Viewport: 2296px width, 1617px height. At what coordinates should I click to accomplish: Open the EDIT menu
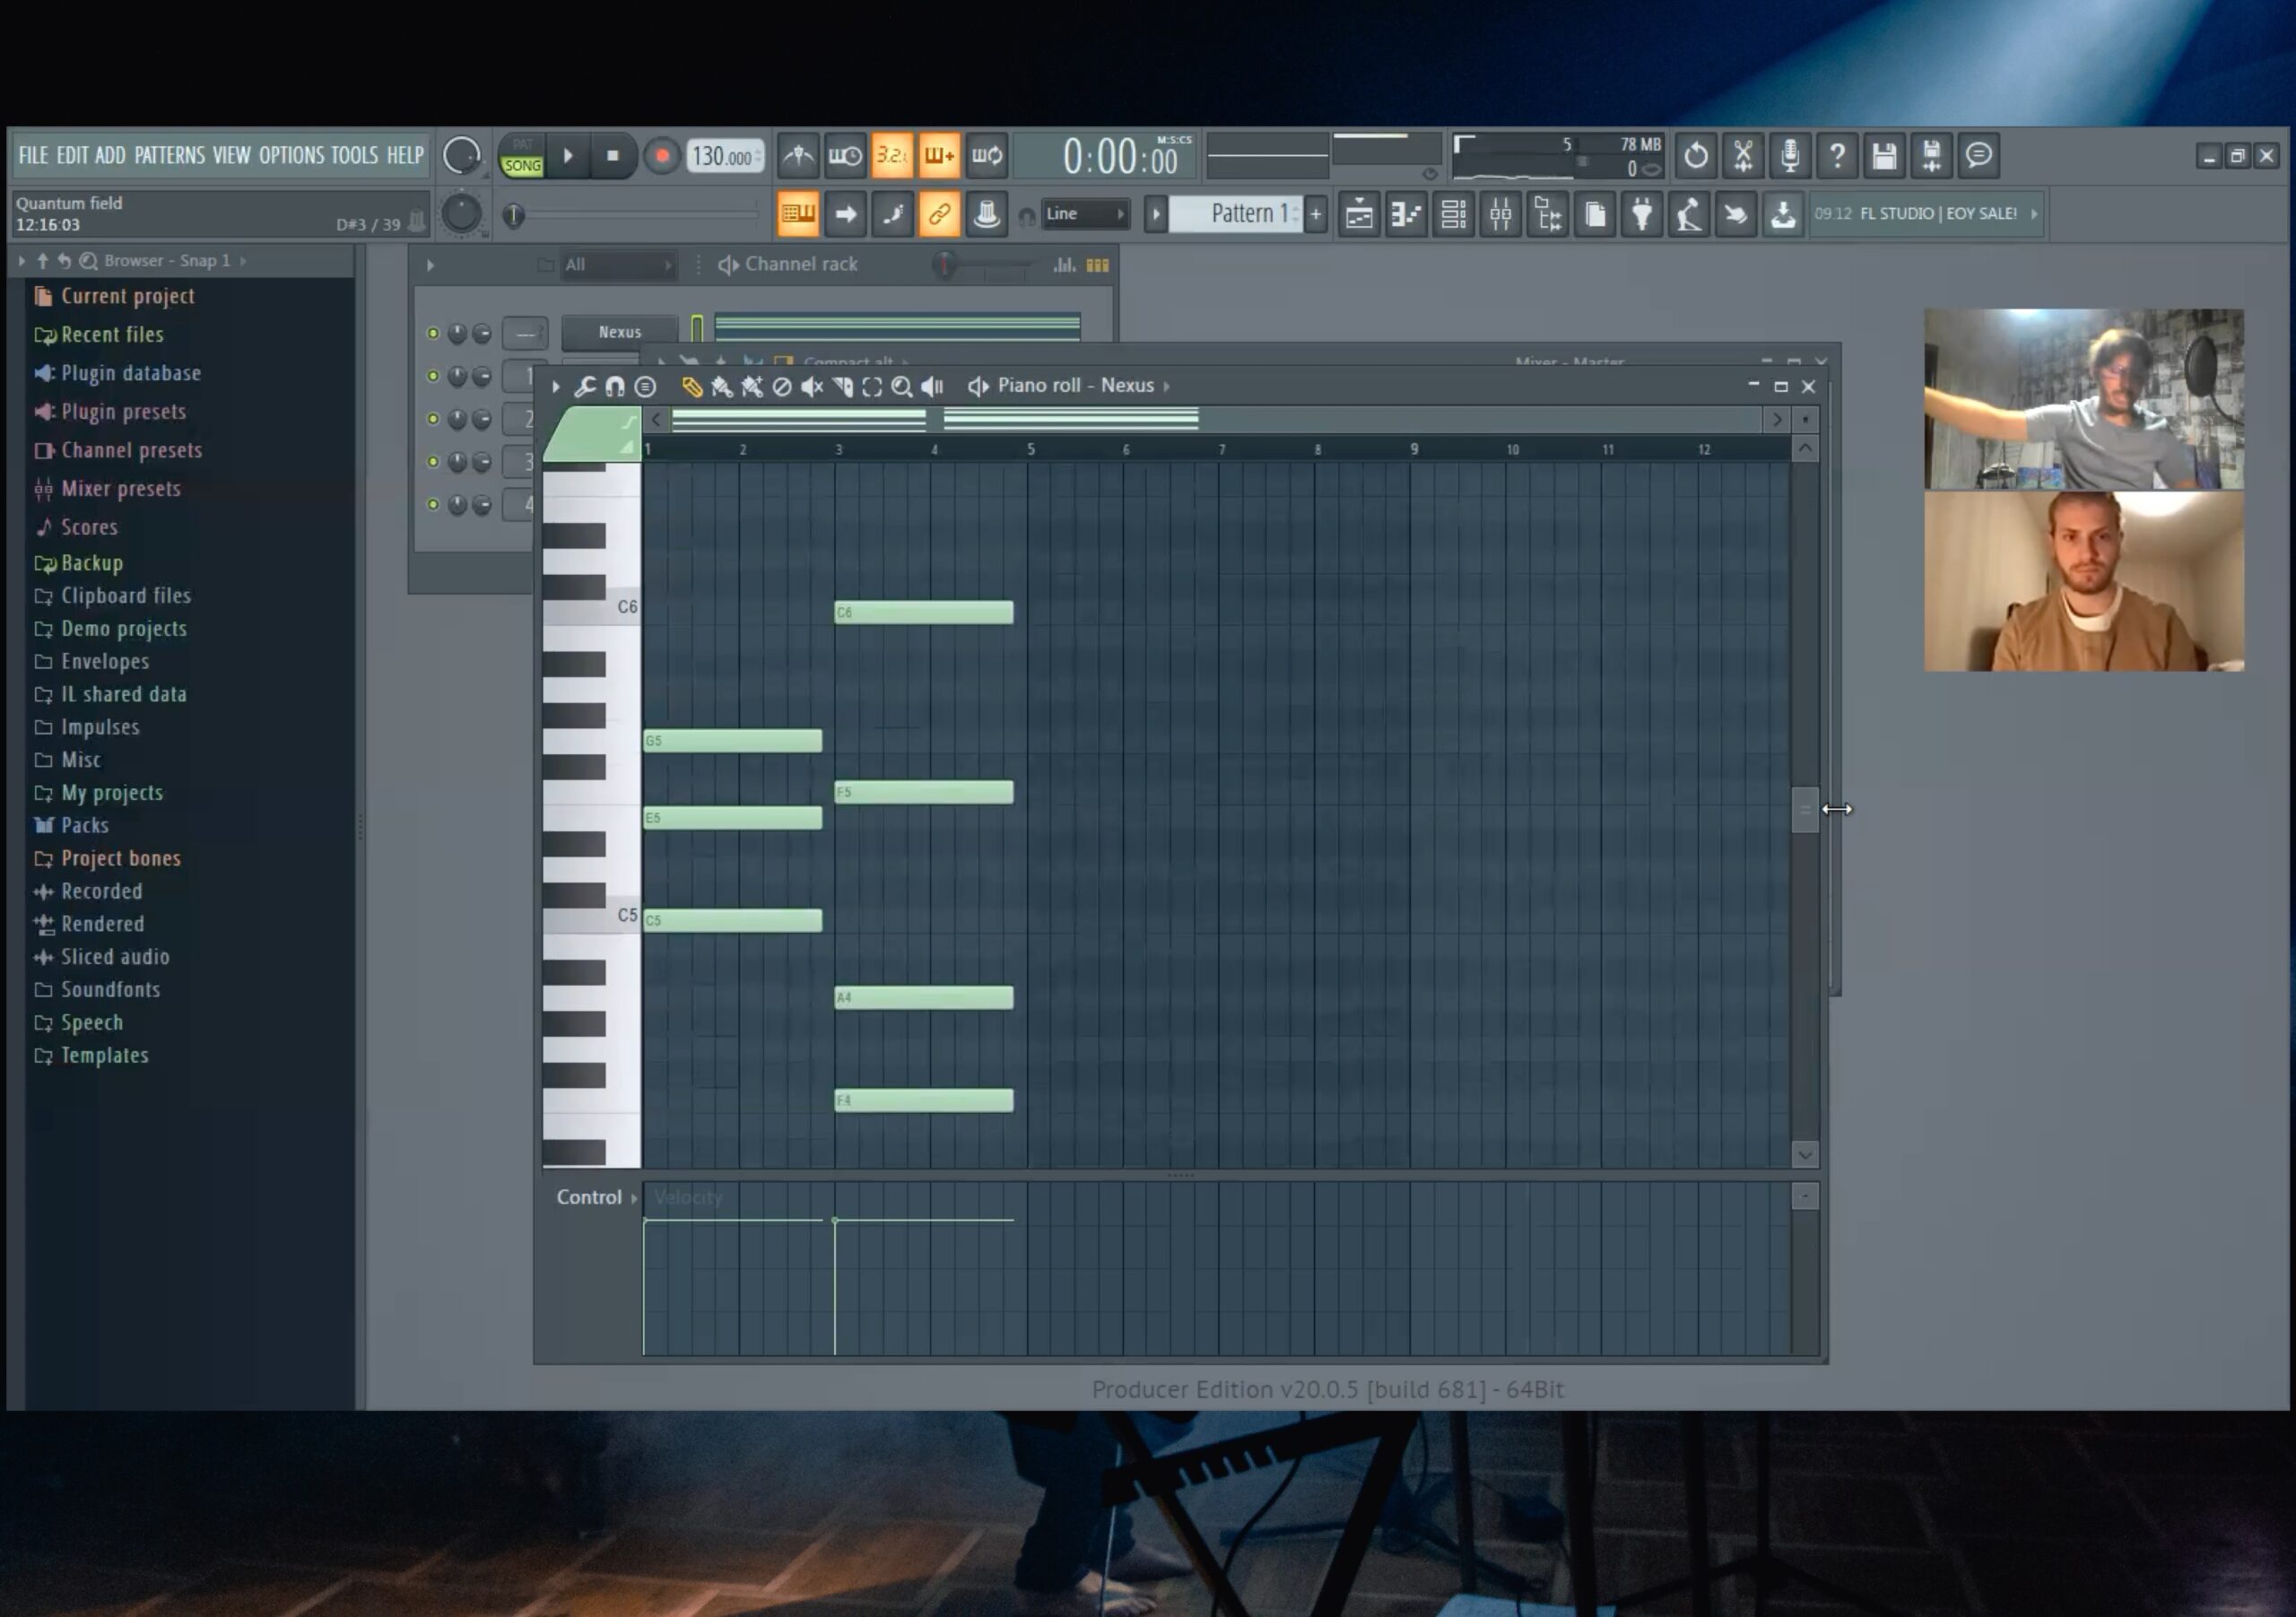pyautogui.click(x=72, y=156)
